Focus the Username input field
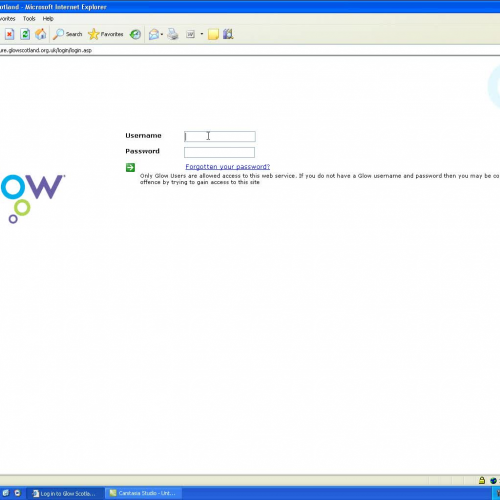This screenshot has height=500, width=500. 220,136
